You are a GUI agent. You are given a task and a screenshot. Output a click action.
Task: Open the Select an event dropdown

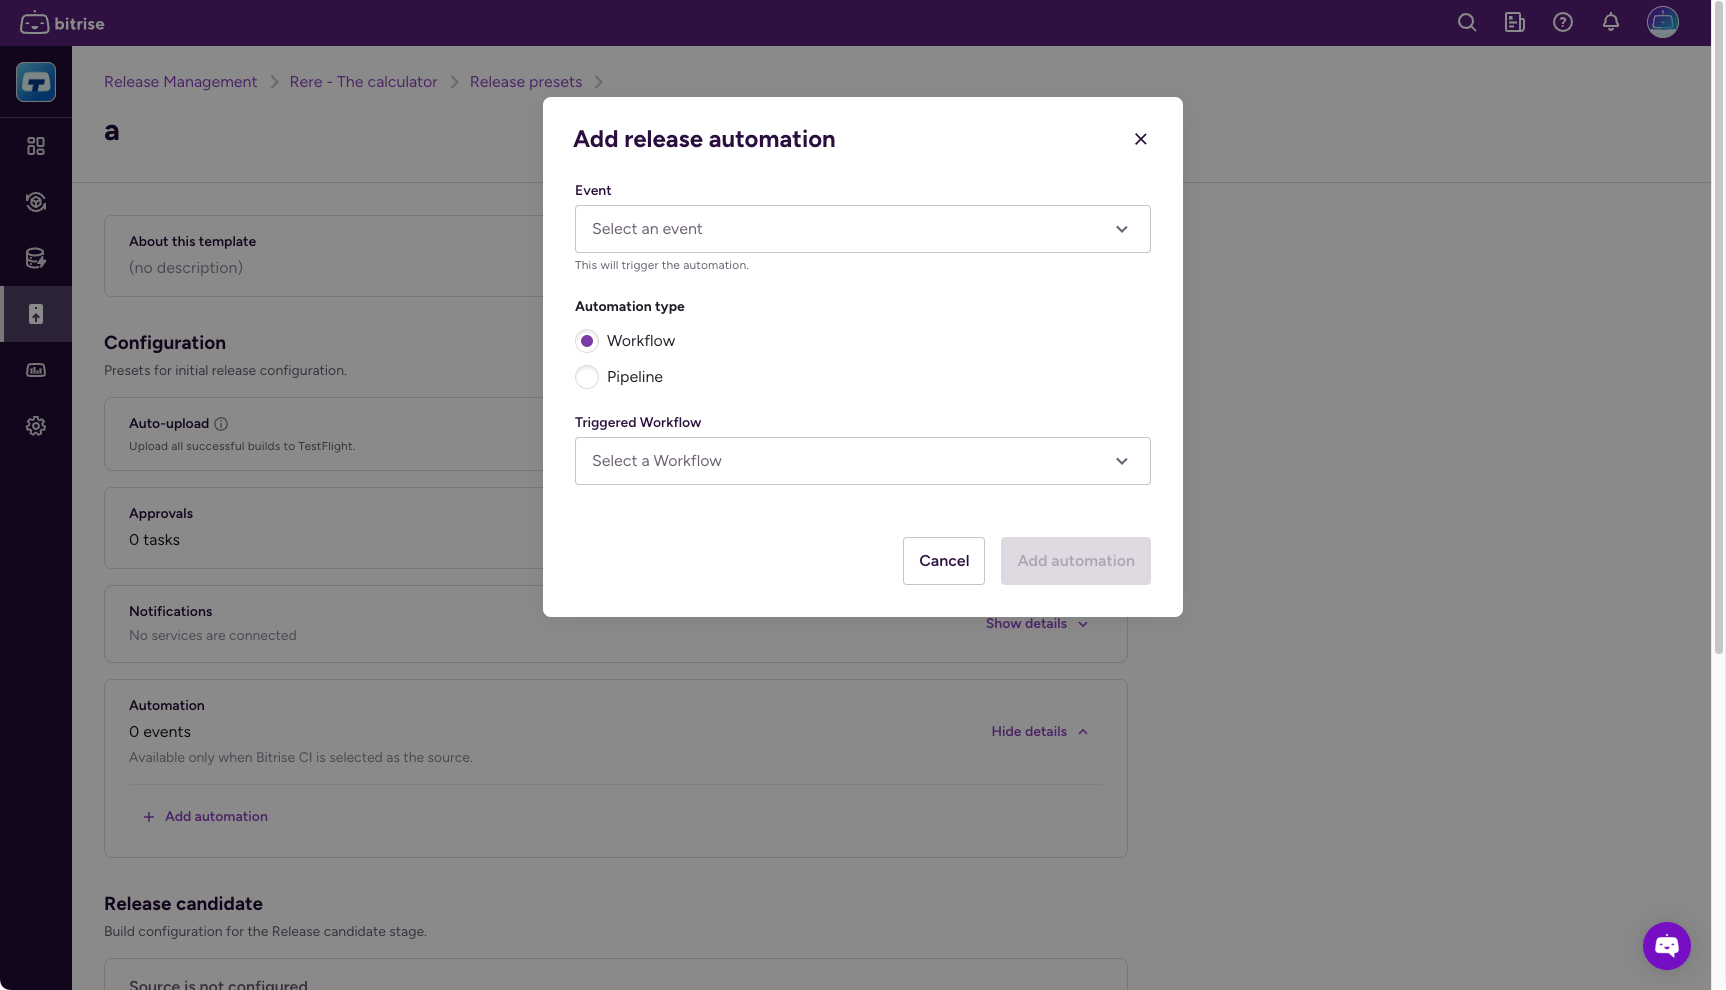click(862, 229)
